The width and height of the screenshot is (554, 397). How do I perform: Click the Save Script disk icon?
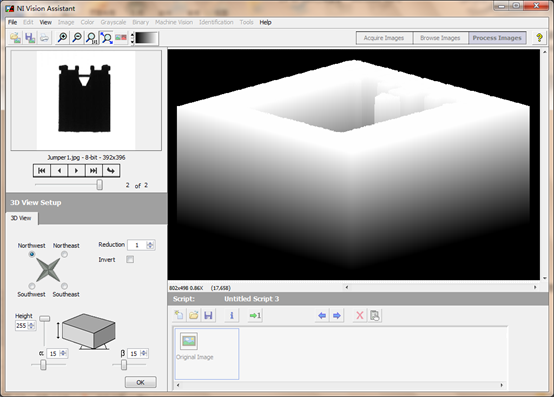208,315
